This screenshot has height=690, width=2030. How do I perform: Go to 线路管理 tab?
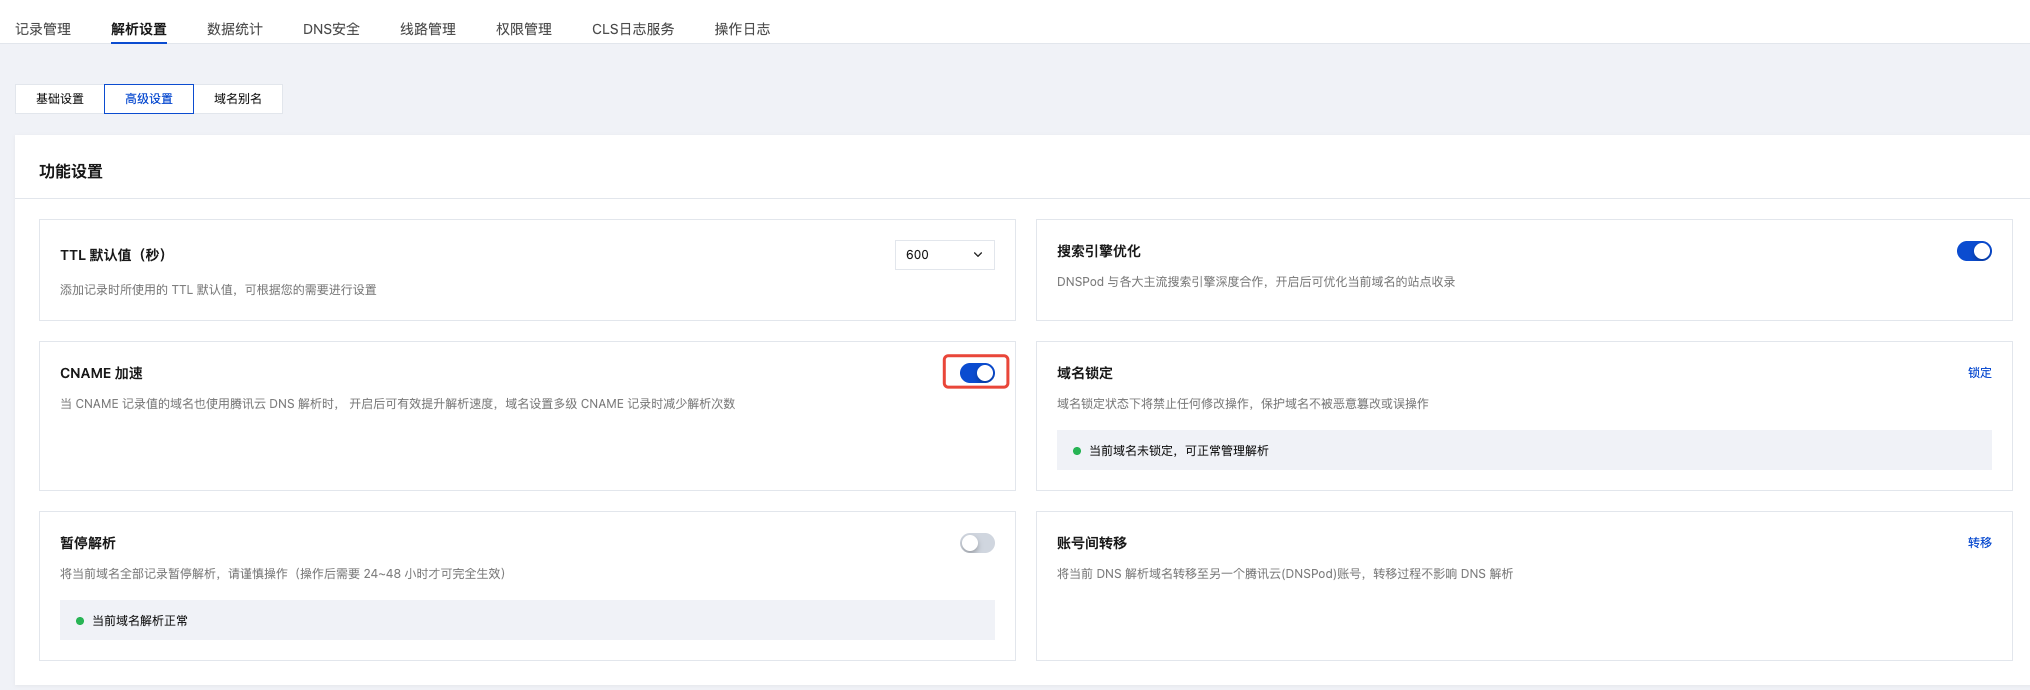(428, 29)
